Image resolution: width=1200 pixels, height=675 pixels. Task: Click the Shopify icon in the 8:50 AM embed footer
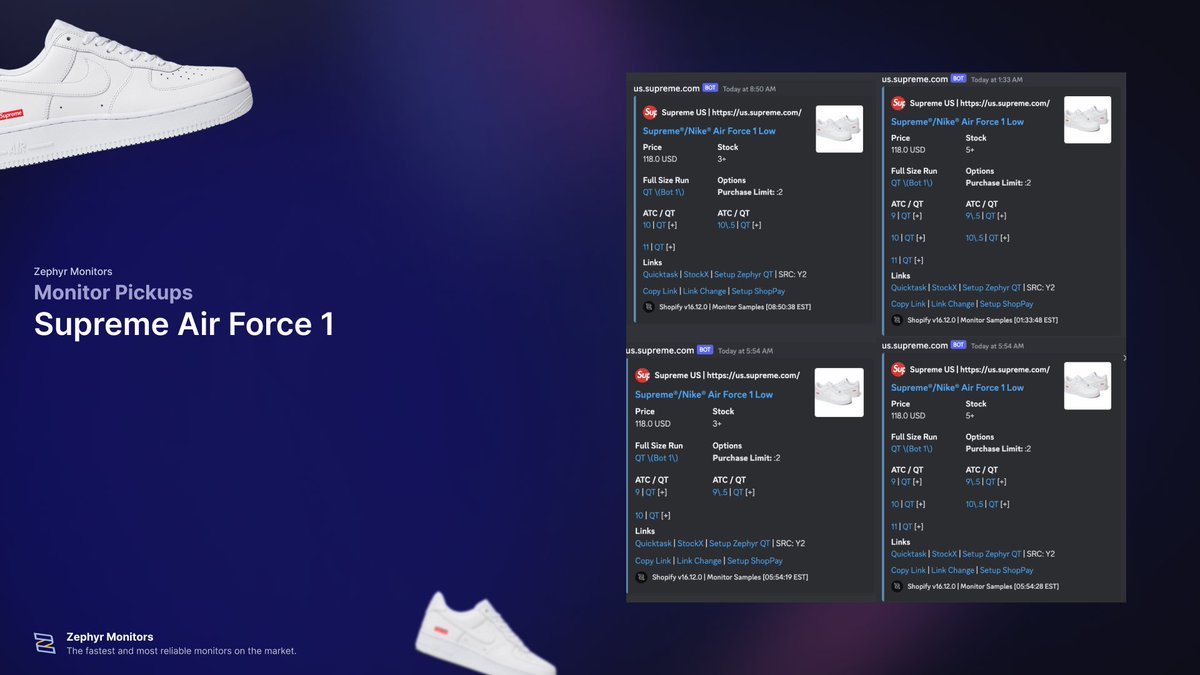[x=647, y=308]
